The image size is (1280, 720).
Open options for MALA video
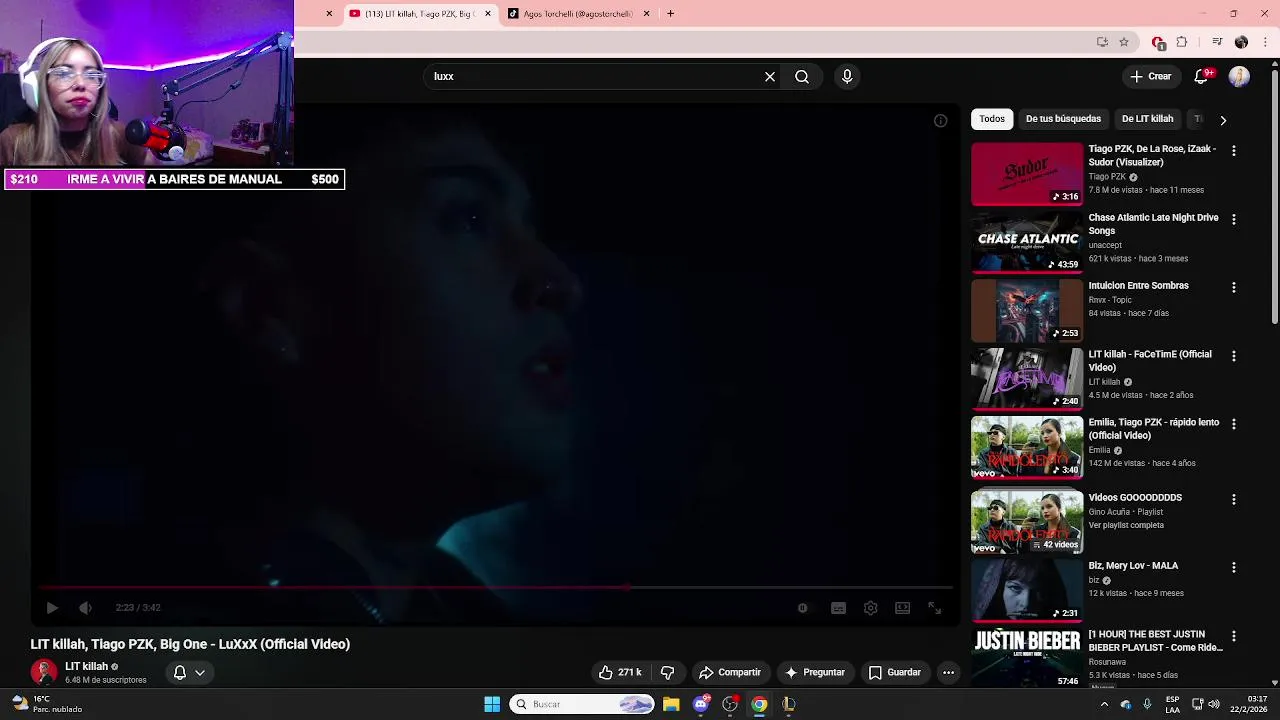tap(1233, 567)
